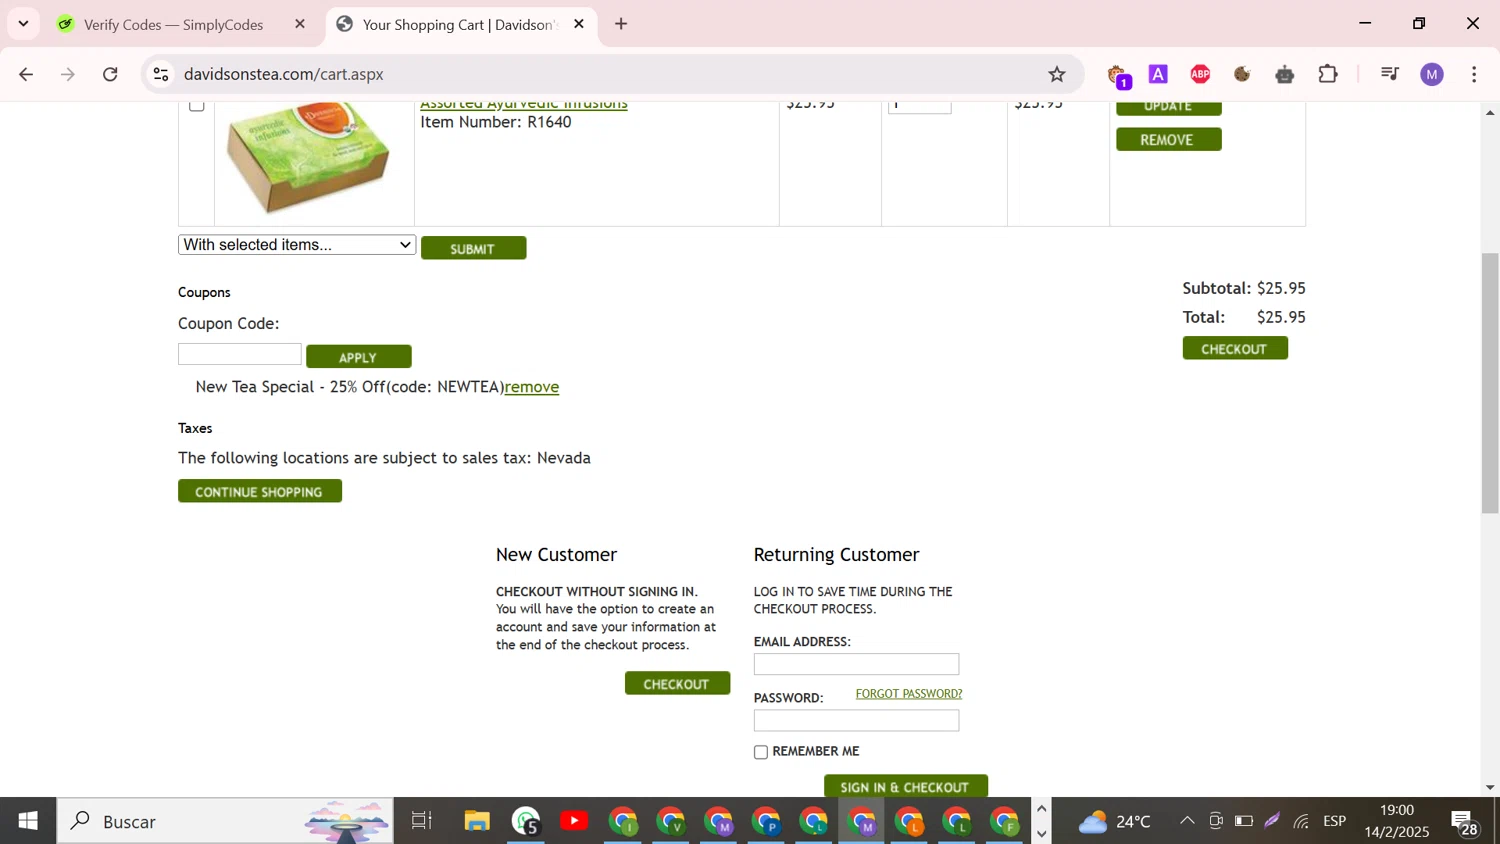Open the Extensions puzzle menu
Screen dimensions: 1500x844
(x=1328, y=74)
